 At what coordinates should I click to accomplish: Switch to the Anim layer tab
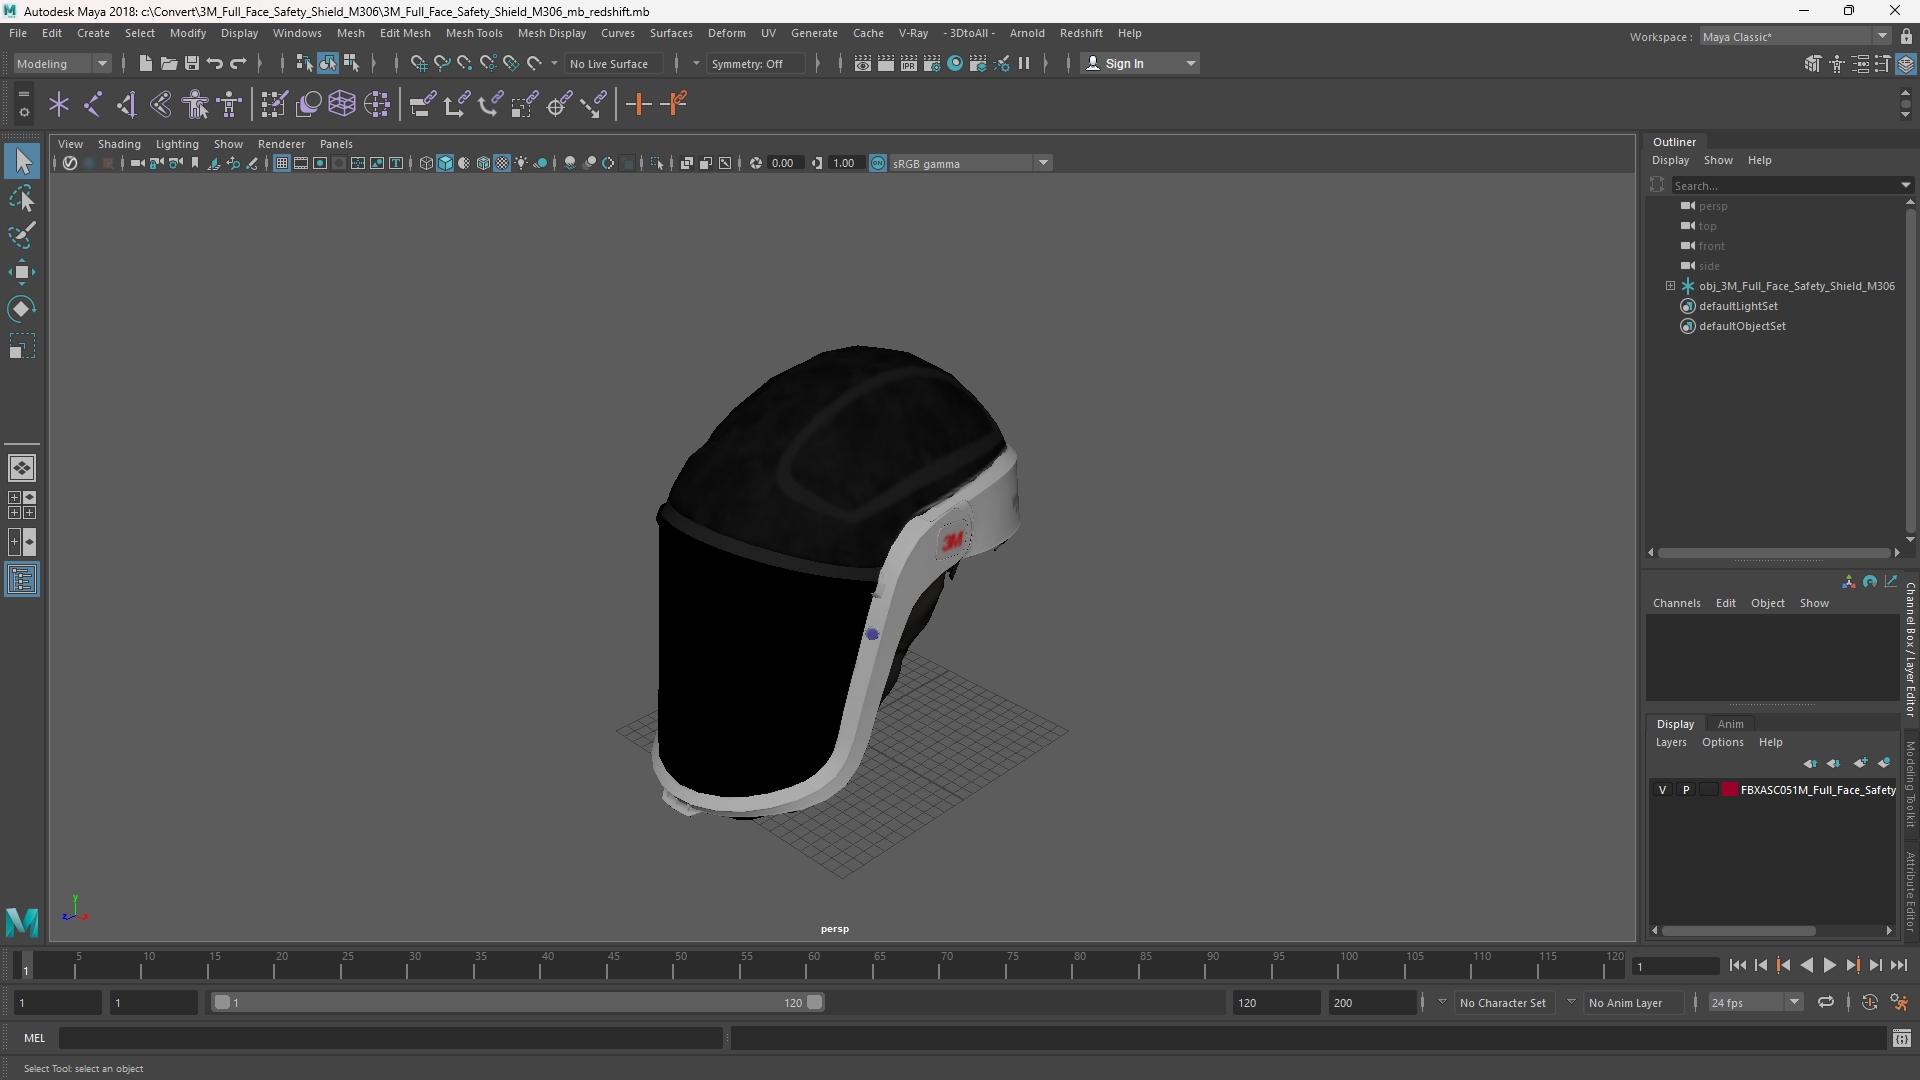1730,724
